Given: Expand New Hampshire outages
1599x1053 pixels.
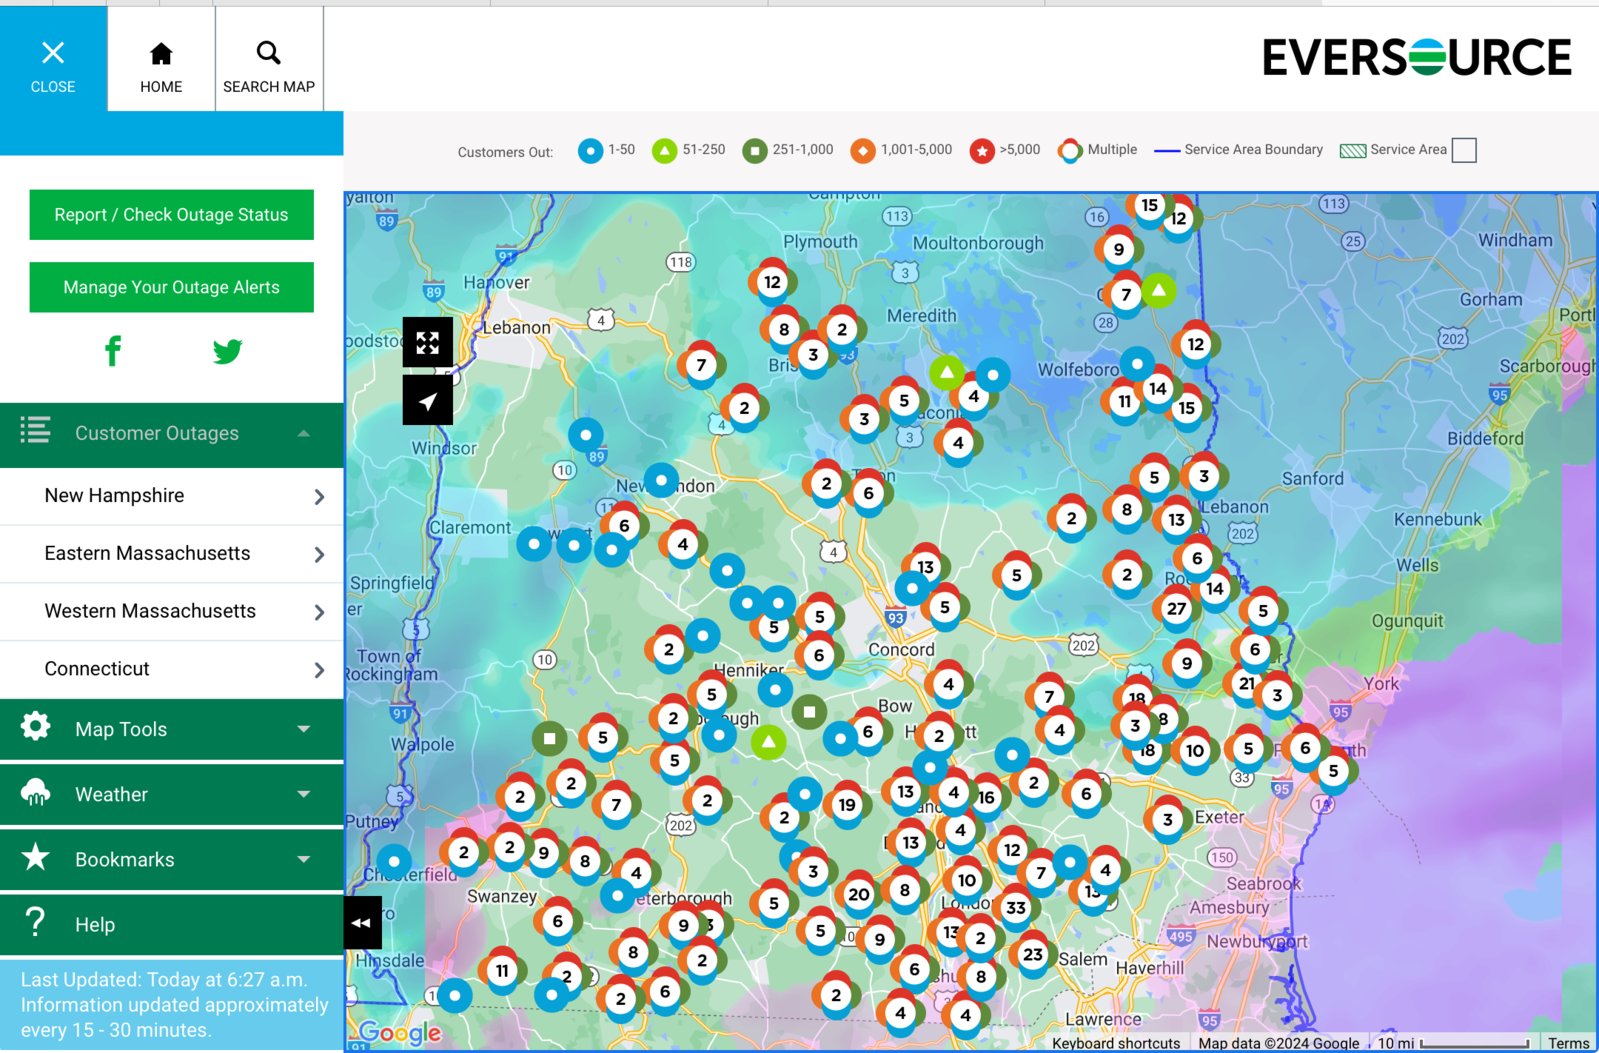Looking at the screenshot, I should [172, 496].
